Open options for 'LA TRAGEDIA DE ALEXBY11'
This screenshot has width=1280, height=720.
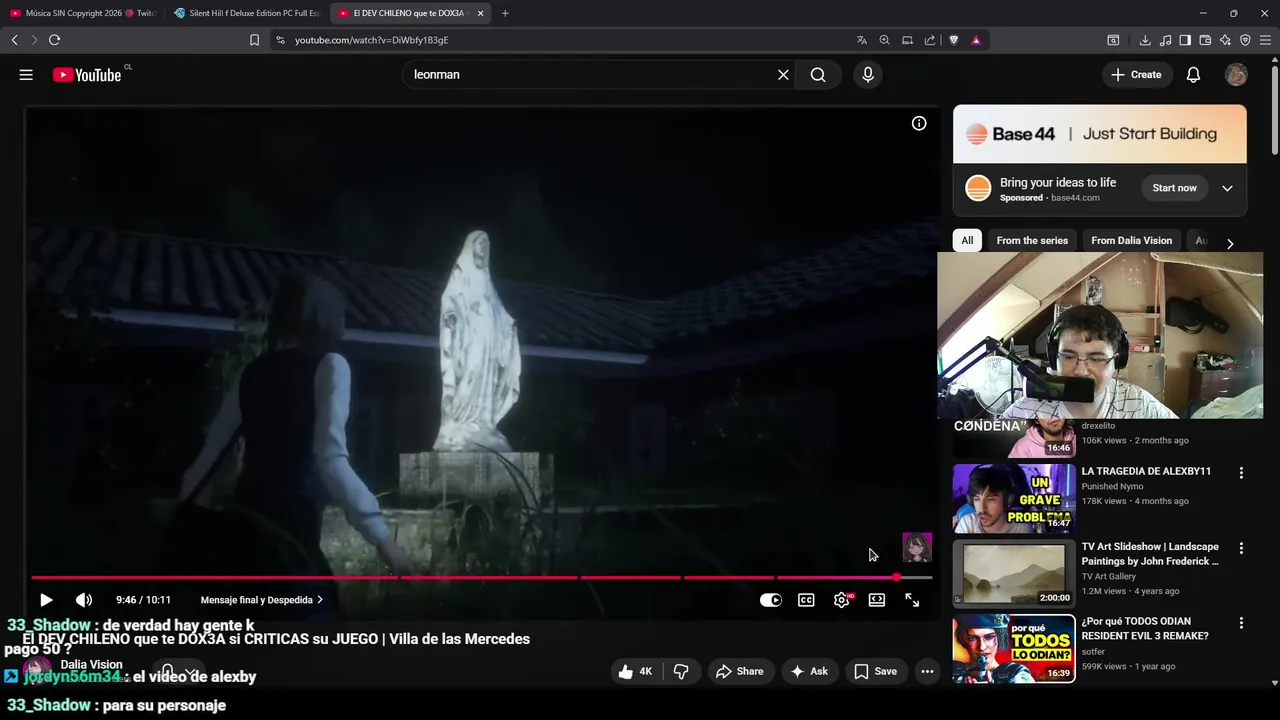click(1241, 472)
